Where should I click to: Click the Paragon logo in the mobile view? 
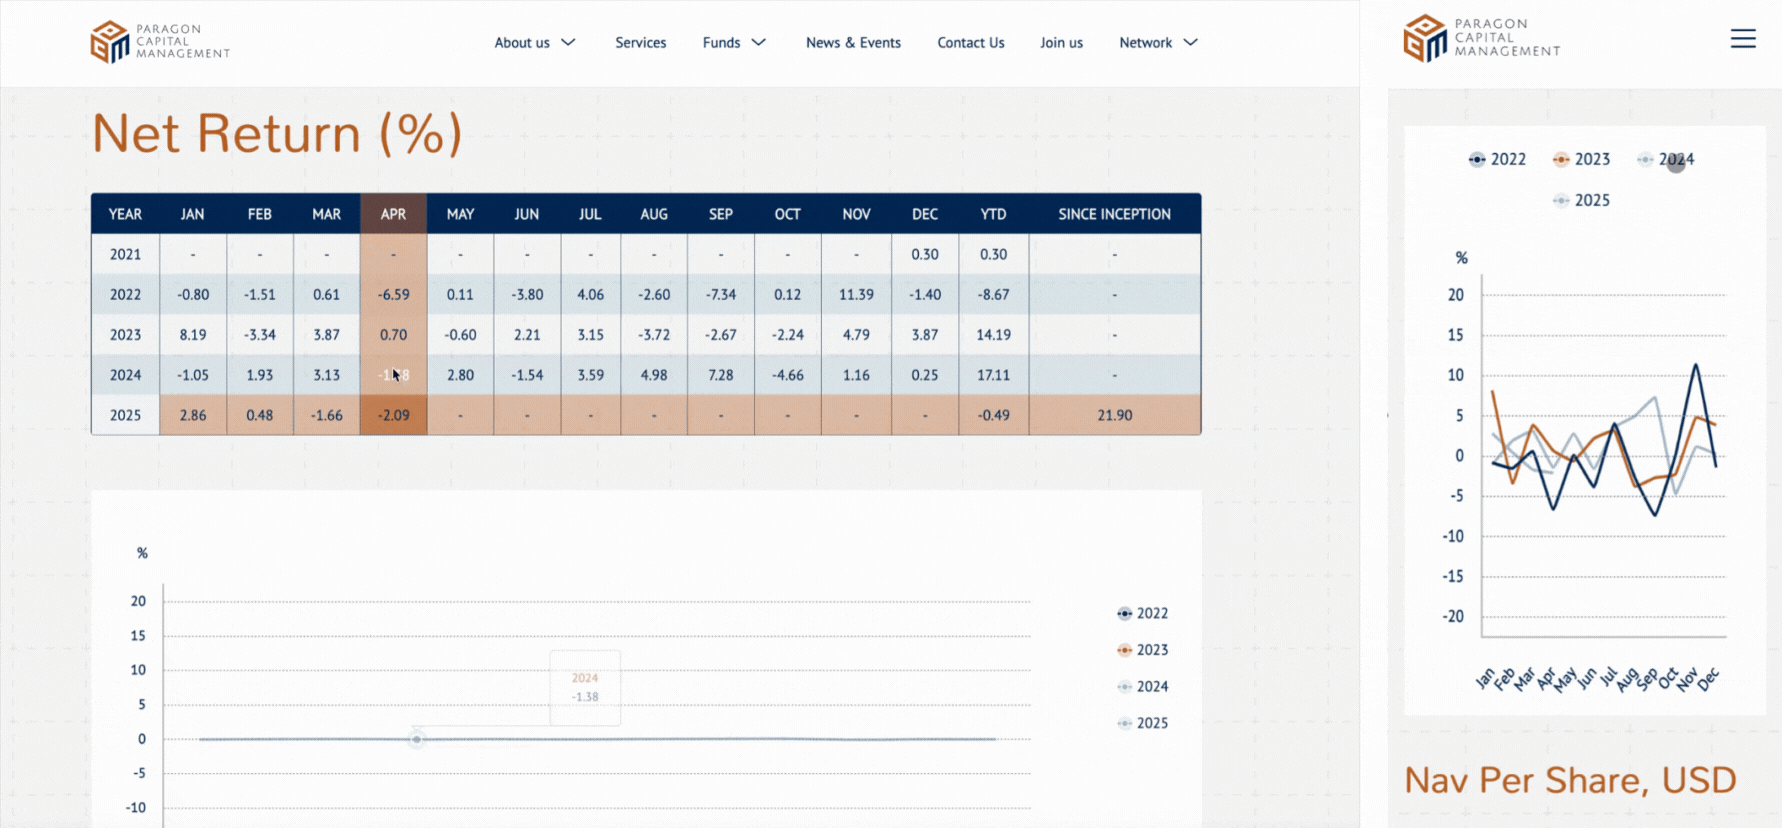pyautogui.click(x=1481, y=38)
